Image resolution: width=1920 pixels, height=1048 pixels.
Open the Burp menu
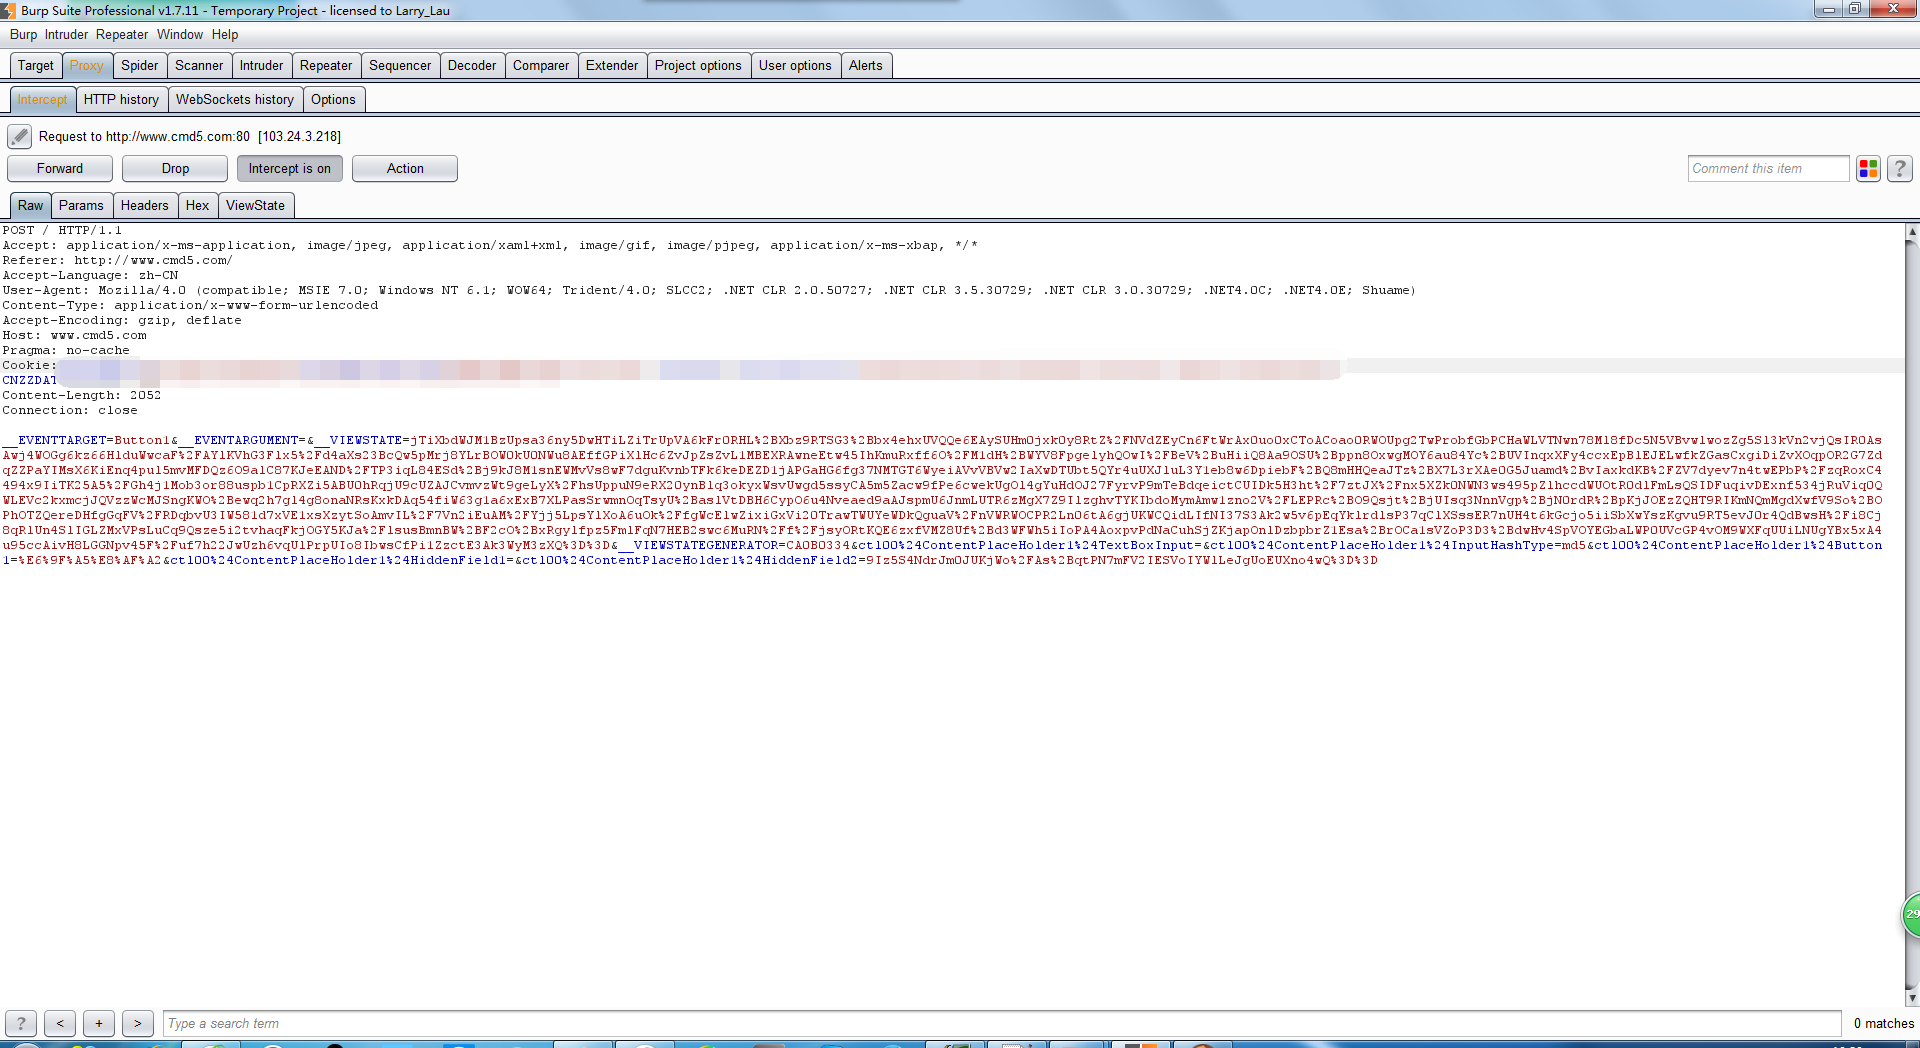pos(23,34)
